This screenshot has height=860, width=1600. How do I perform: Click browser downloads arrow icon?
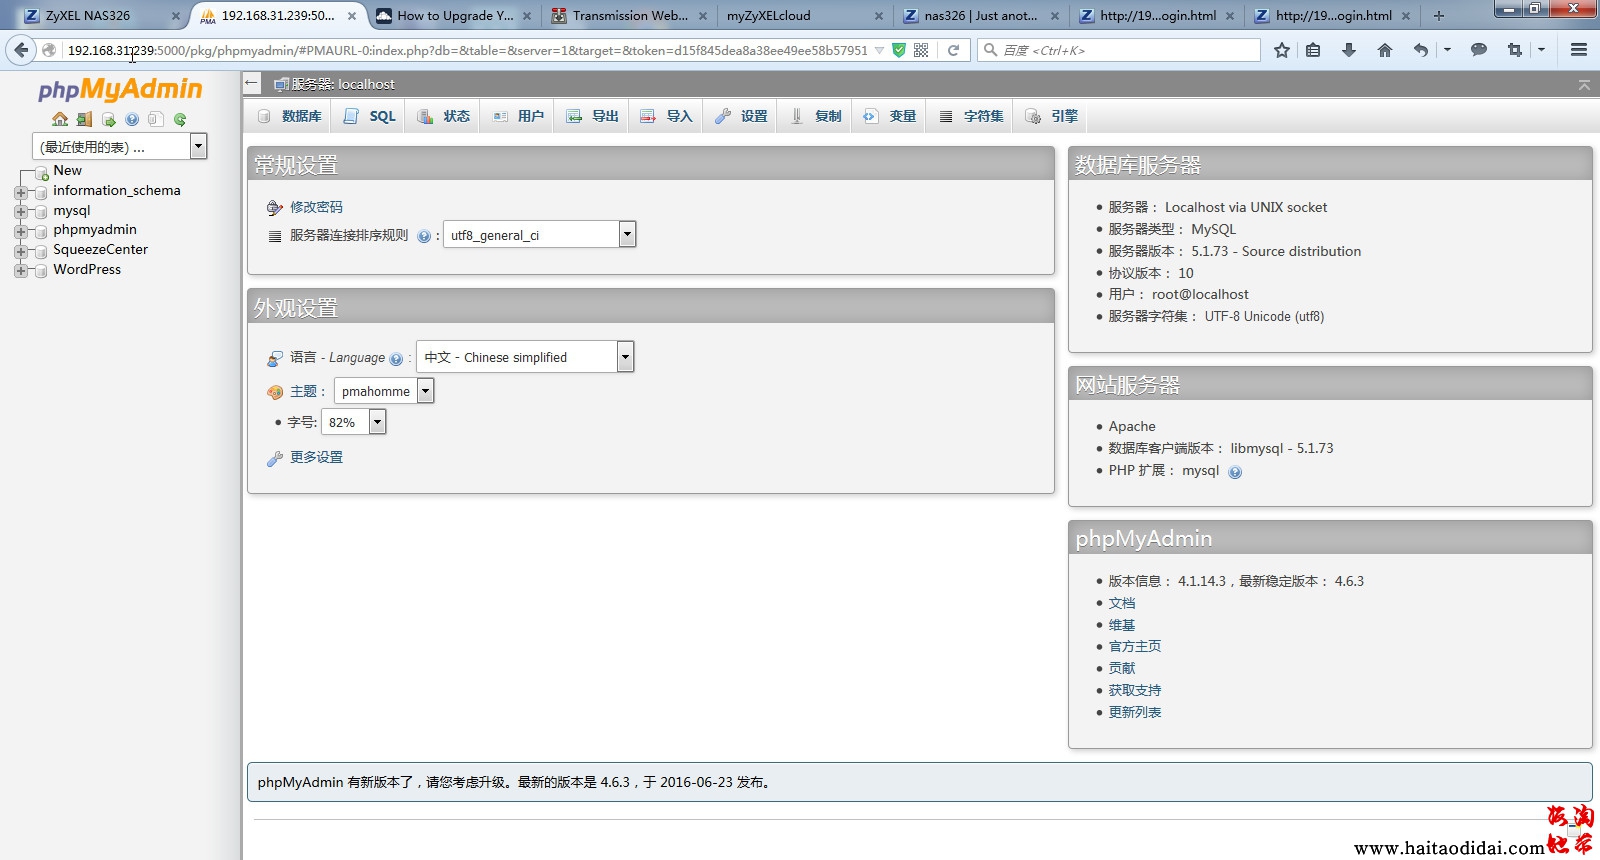pos(1348,50)
